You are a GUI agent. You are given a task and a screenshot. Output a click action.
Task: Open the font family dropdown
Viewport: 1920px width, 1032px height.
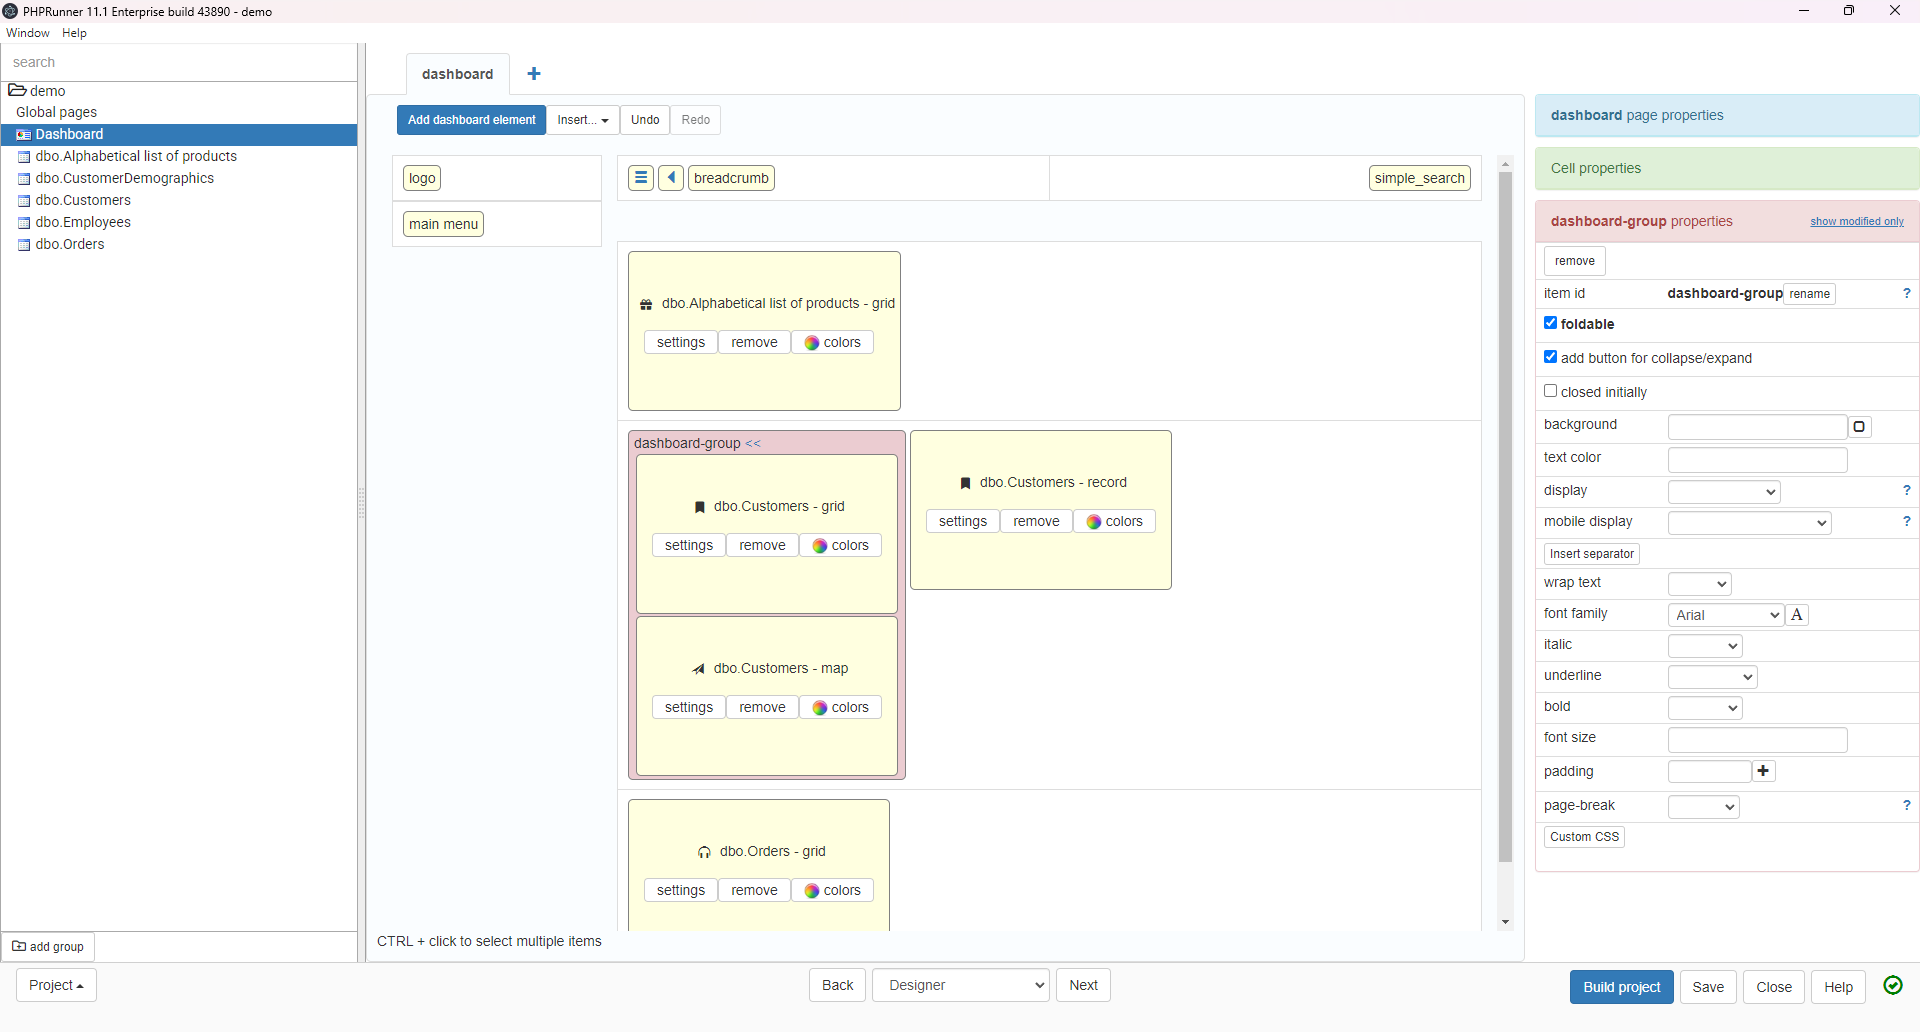[1726, 615]
